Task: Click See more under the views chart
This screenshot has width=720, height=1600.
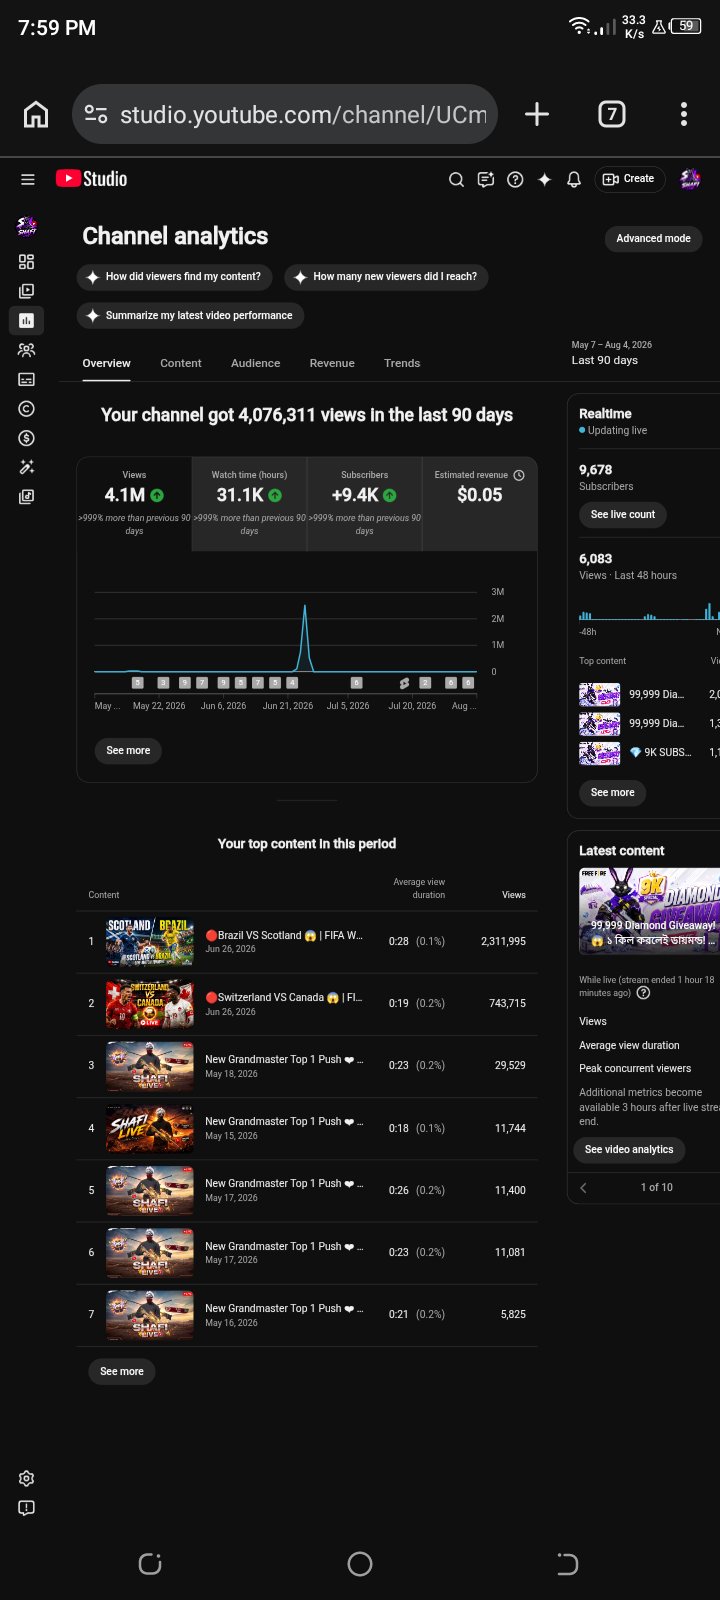Action: 128,751
